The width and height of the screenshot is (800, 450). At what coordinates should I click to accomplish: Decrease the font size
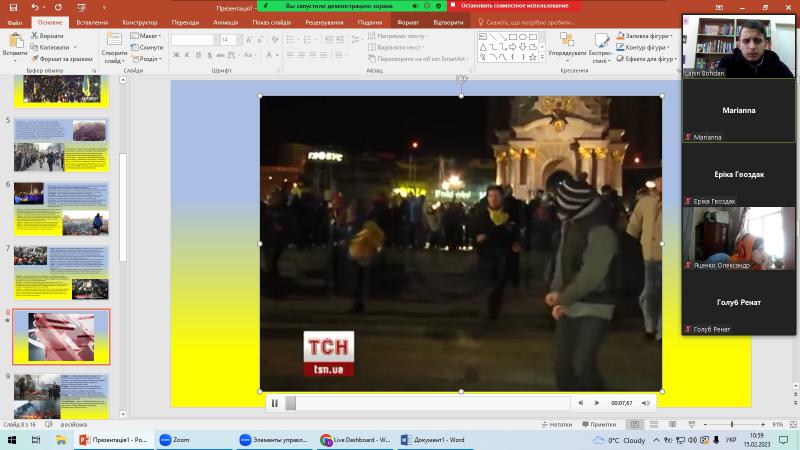click(x=260, y=40)
